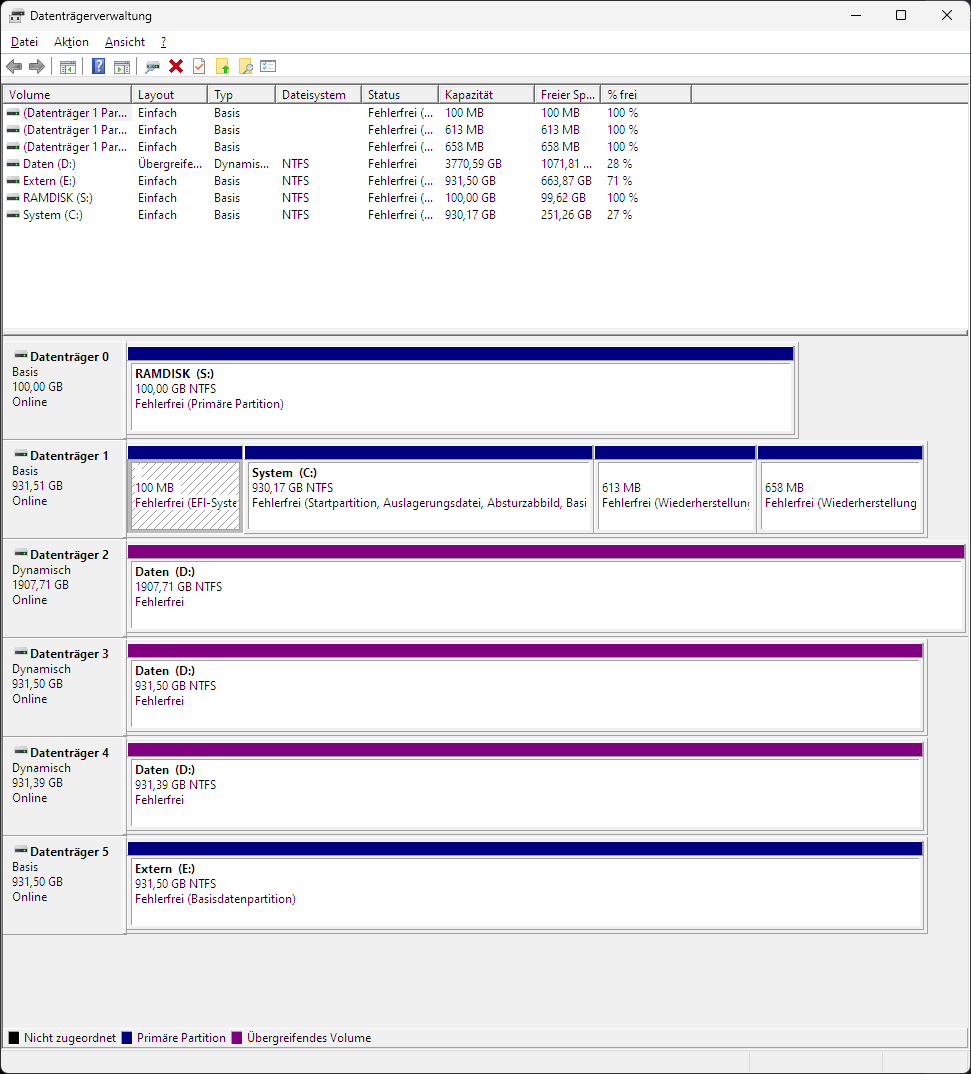Open the Aktion menu
The width and height of the screenshot is (971, 1074).
pyautogui.click(x=71, y=42)
